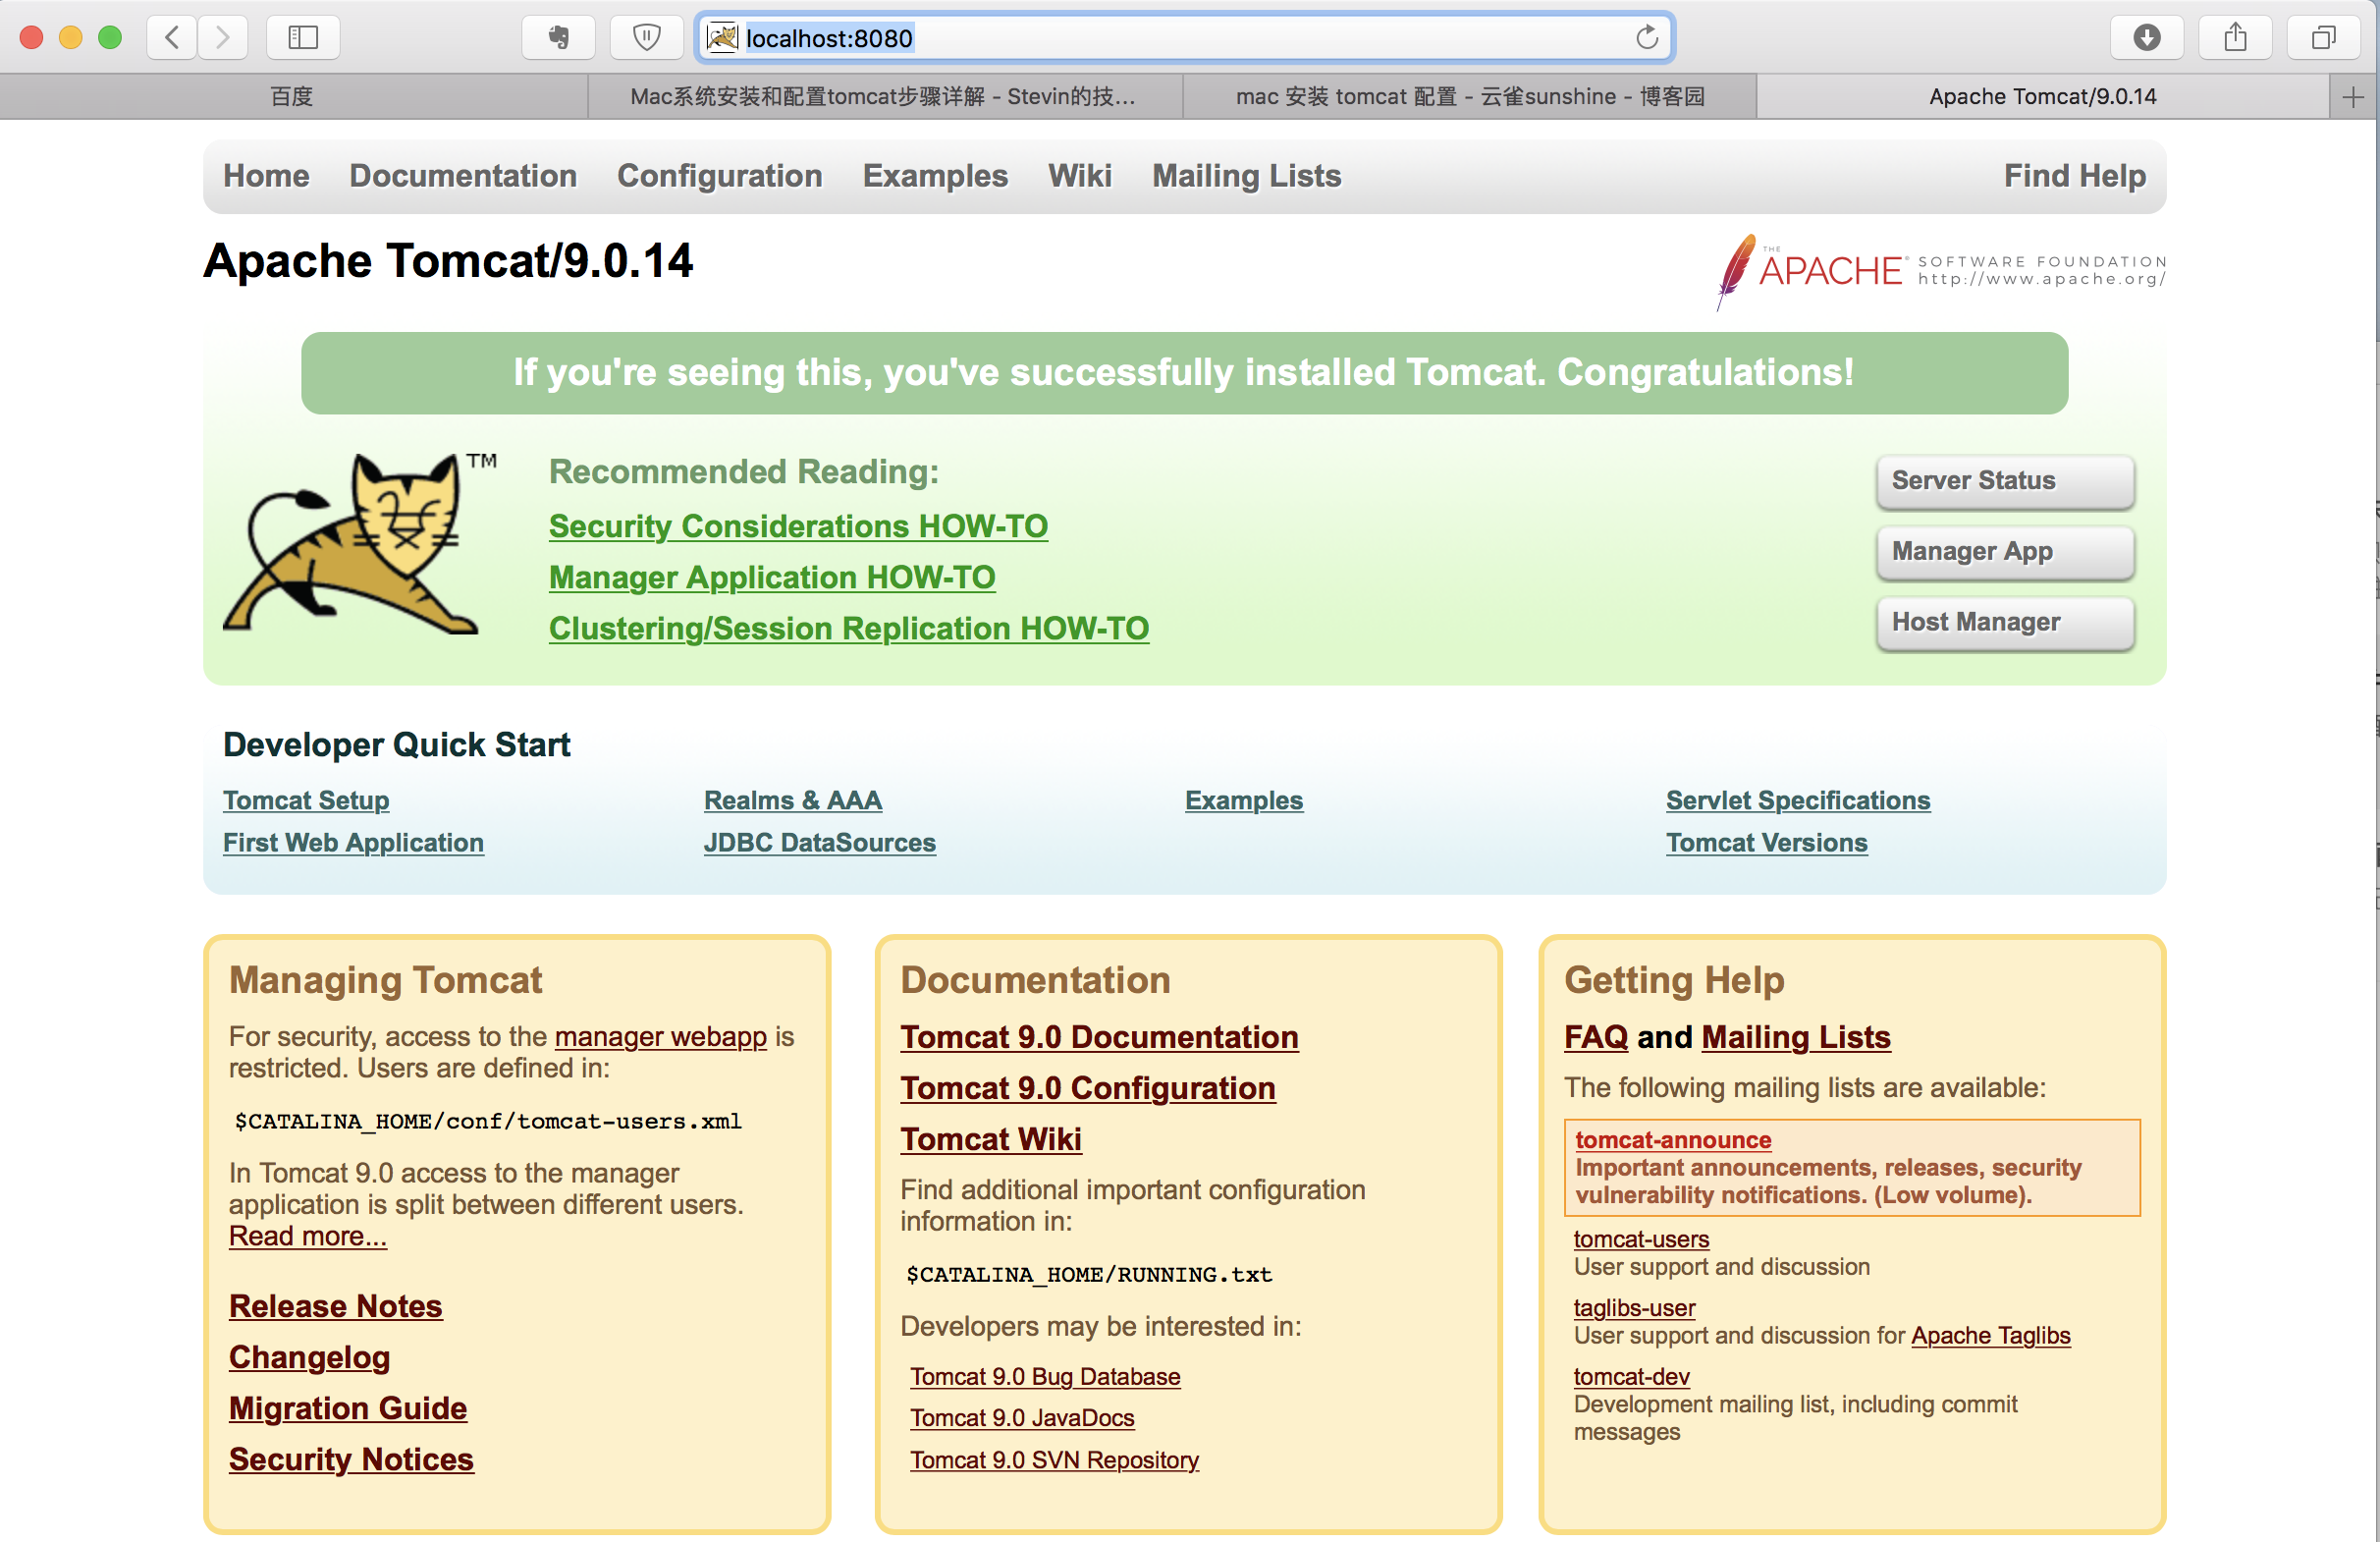Viewport: 2380px width, 1542px height.
Task: Open Home in the navigation bar
Action: [x=266, y=176]
